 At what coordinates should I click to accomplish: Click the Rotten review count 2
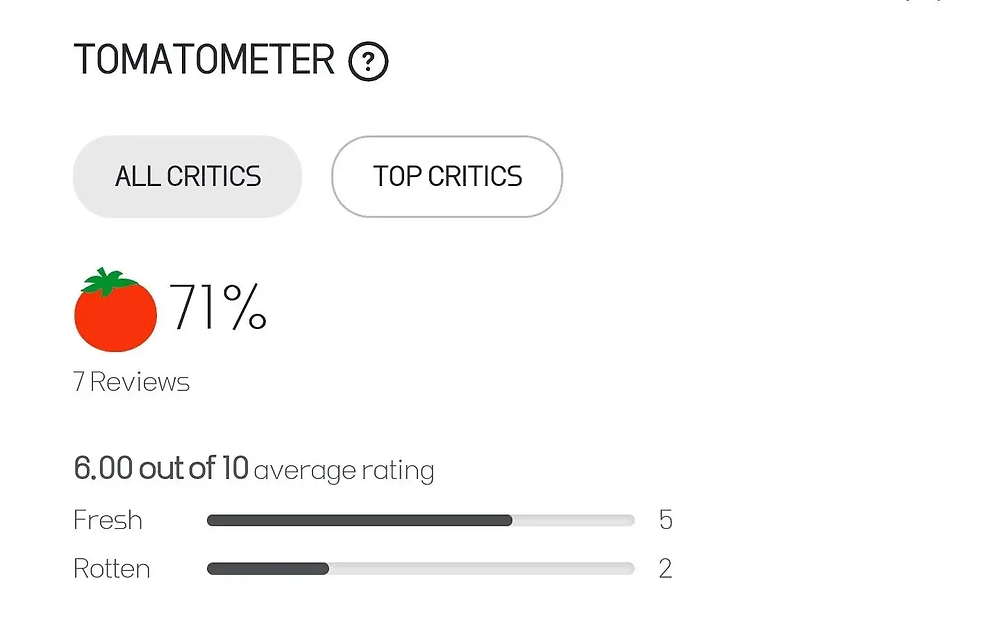pyautogui.click(x=666, y=568)
